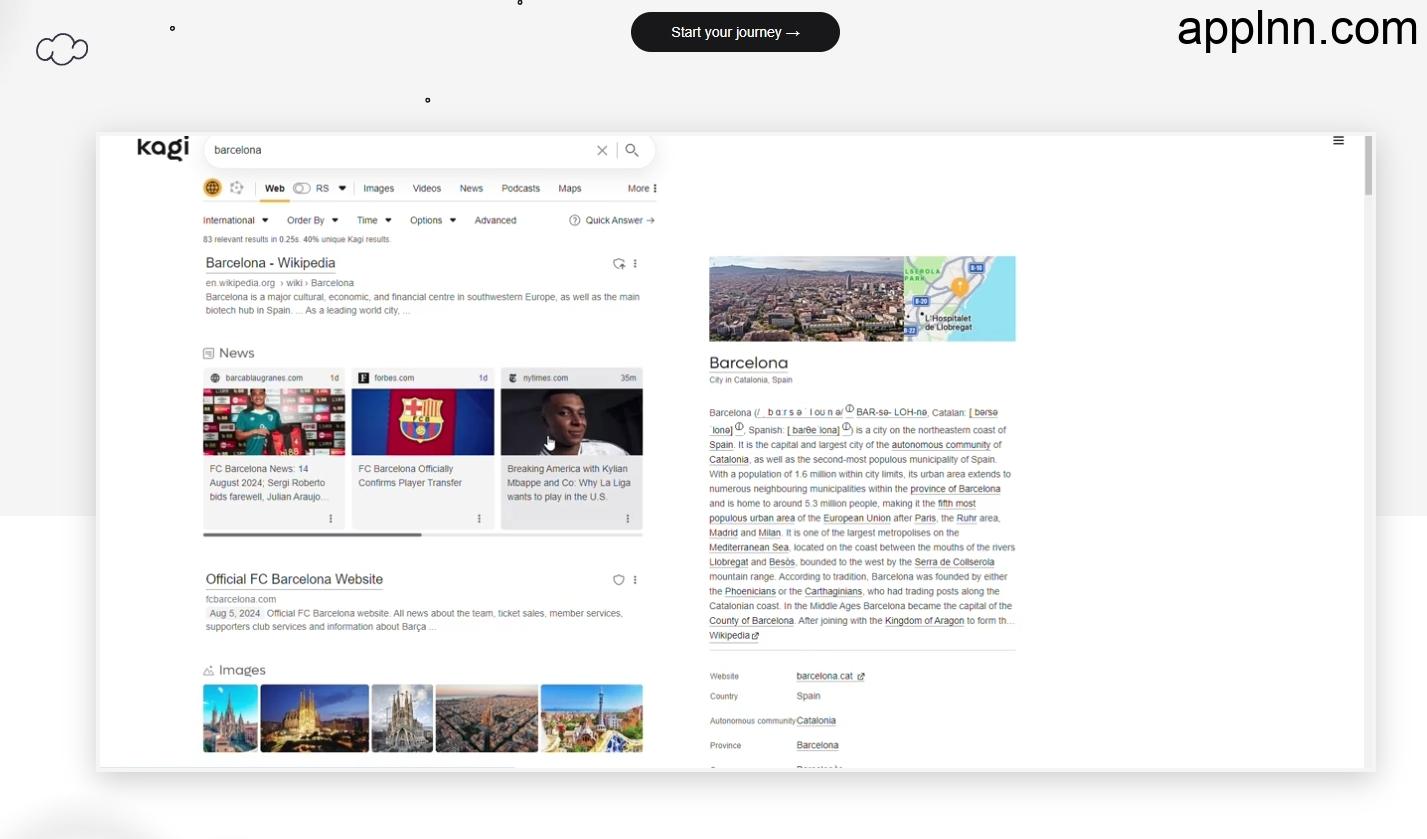
Task: Toggle the RS switch
Action: point(301,188)
